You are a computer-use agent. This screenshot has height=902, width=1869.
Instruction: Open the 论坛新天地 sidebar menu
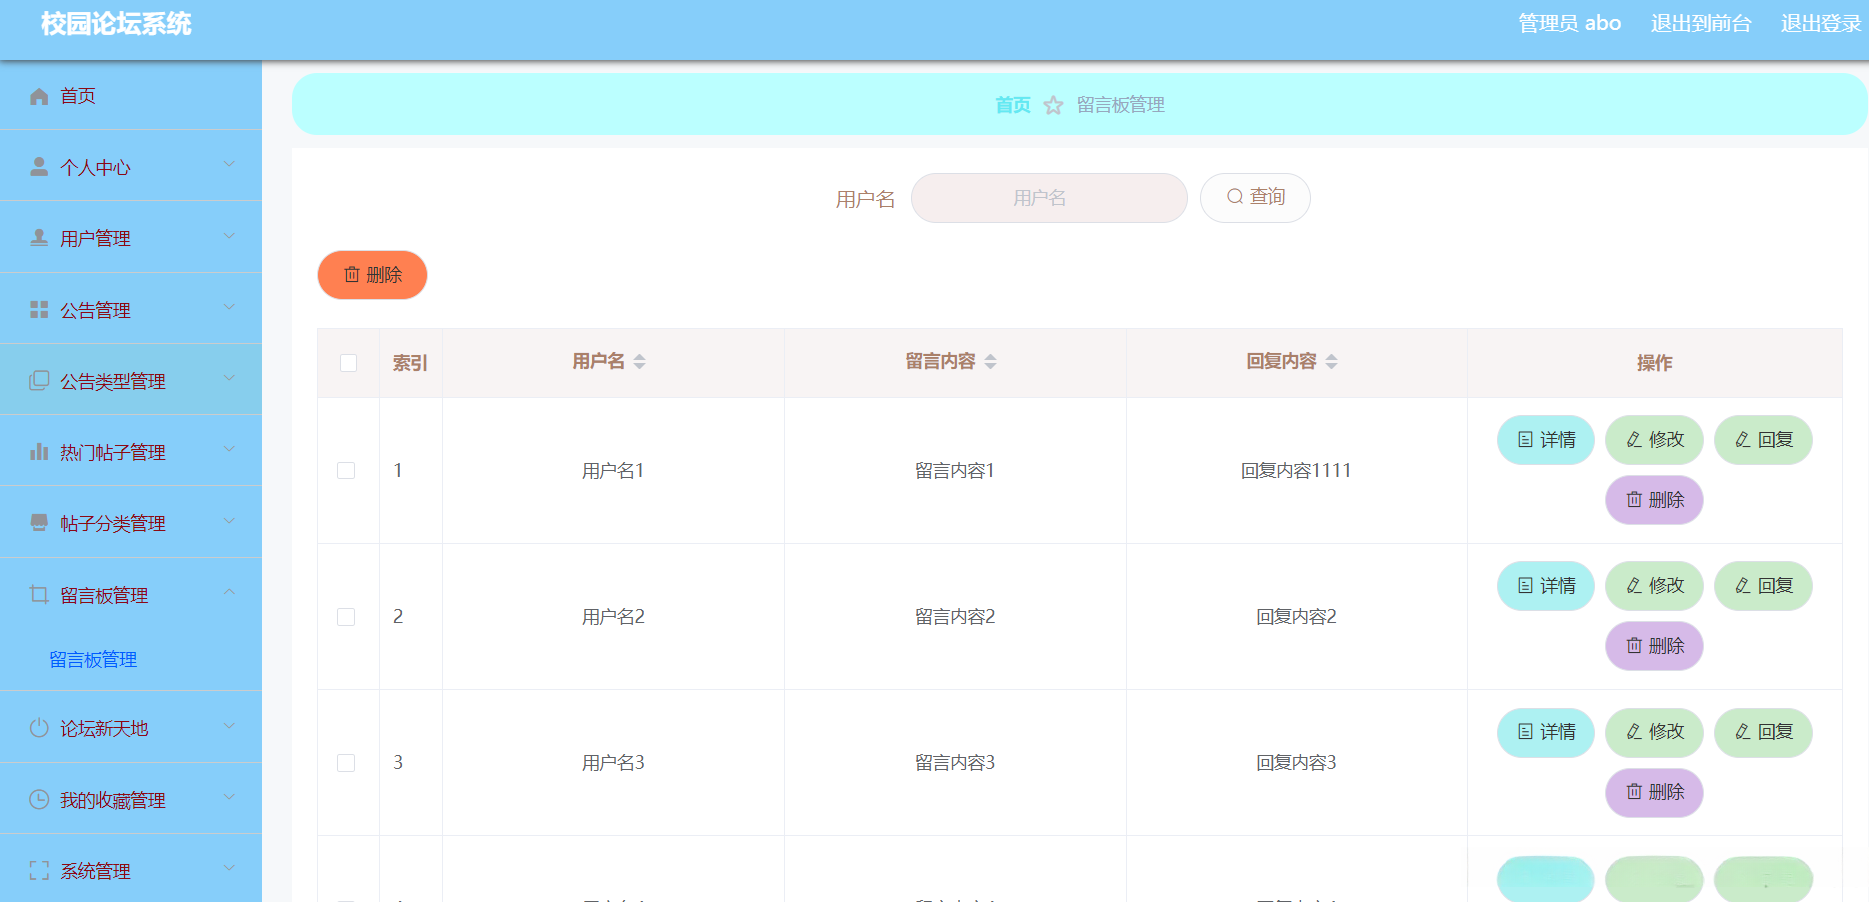click(131, 728)
